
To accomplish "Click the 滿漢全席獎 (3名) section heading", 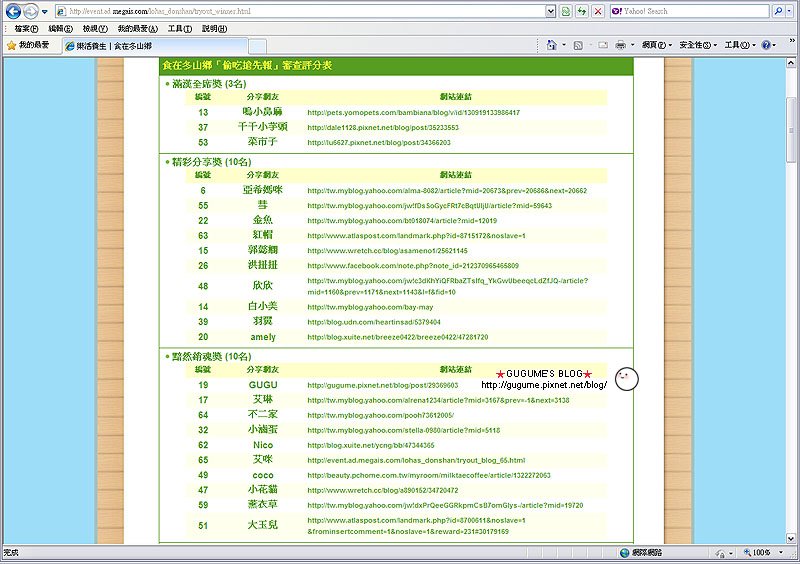I will coord(209,84).
